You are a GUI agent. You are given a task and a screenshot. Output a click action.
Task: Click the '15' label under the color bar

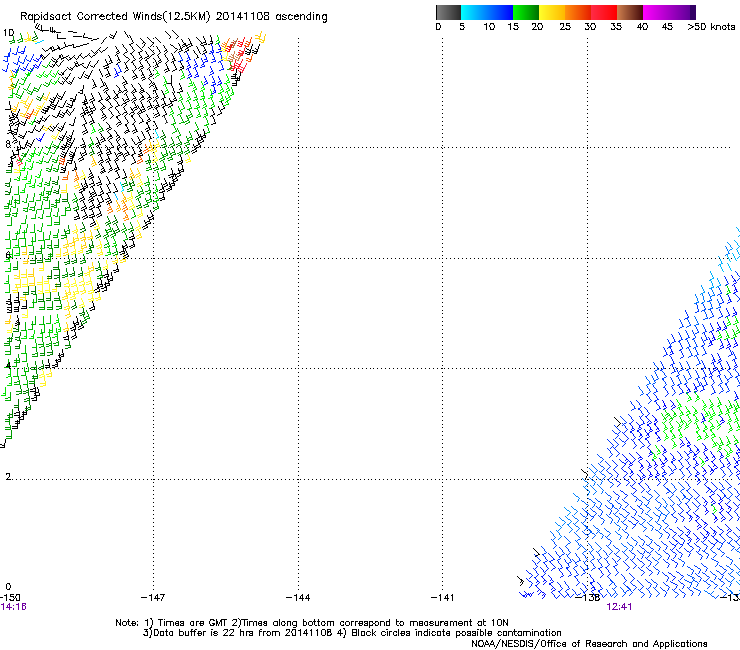[x=513, y=27]
